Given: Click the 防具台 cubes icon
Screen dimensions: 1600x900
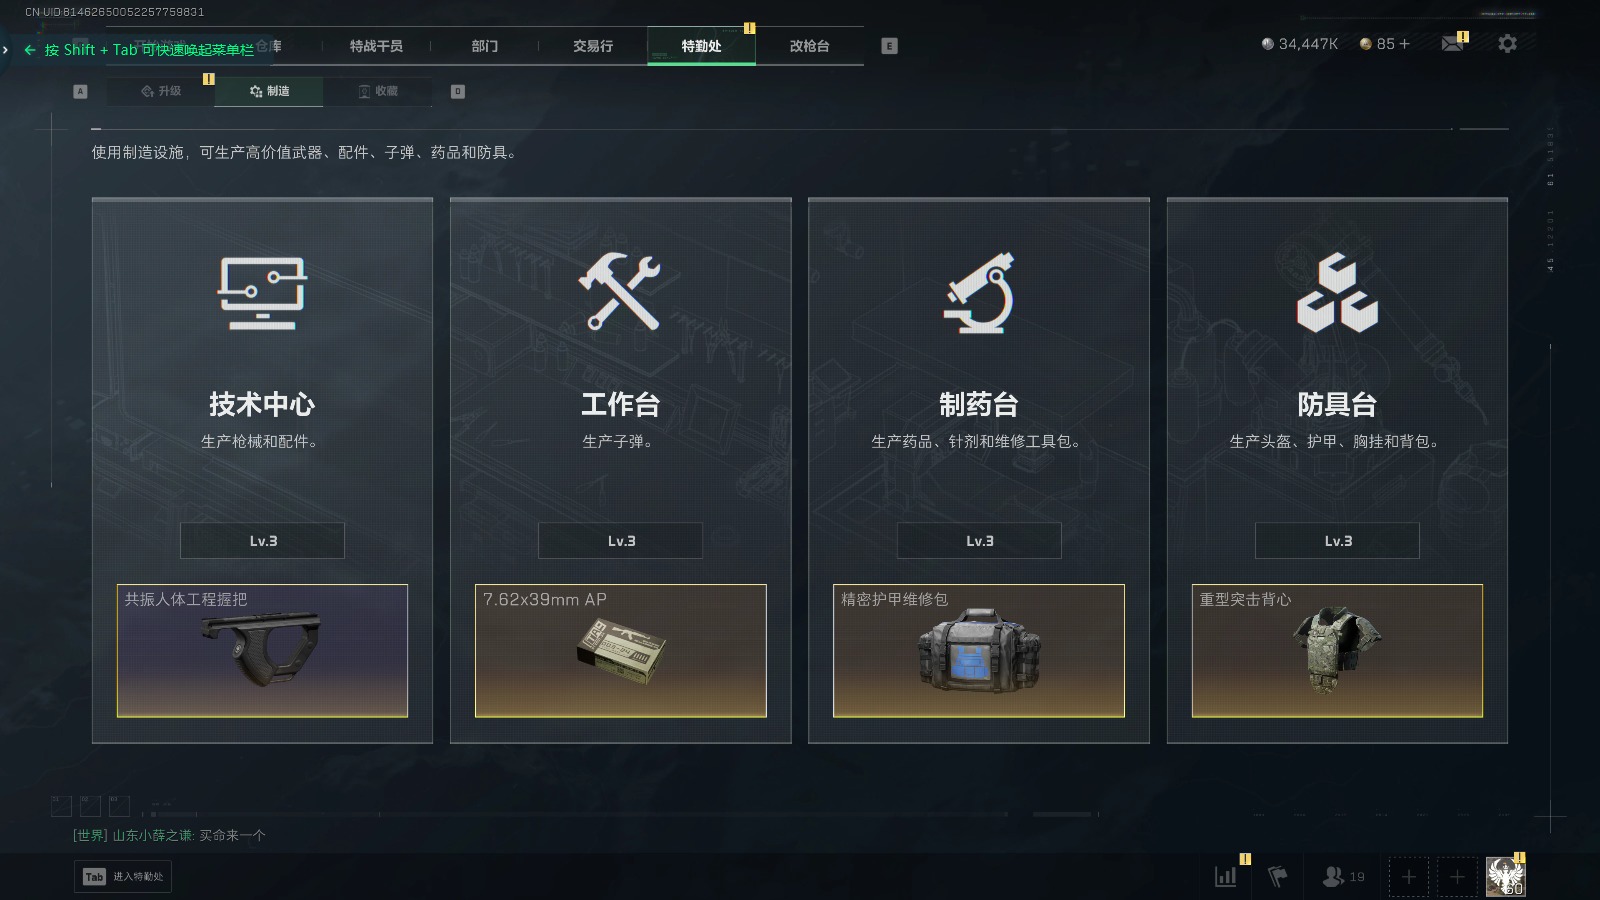Looking at the screenshot, I should (x=1337, y=293).
